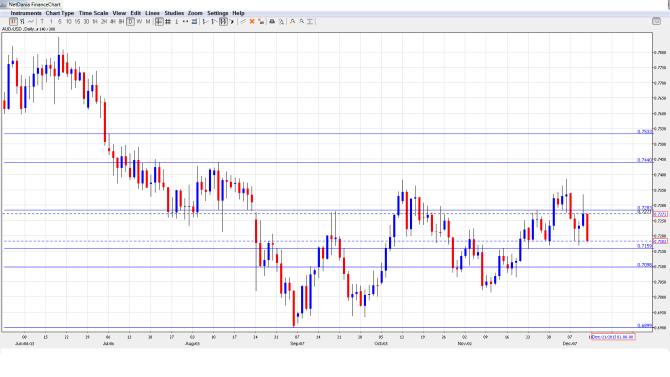Click the orange delete-all-lines icon

pos(261,21)
